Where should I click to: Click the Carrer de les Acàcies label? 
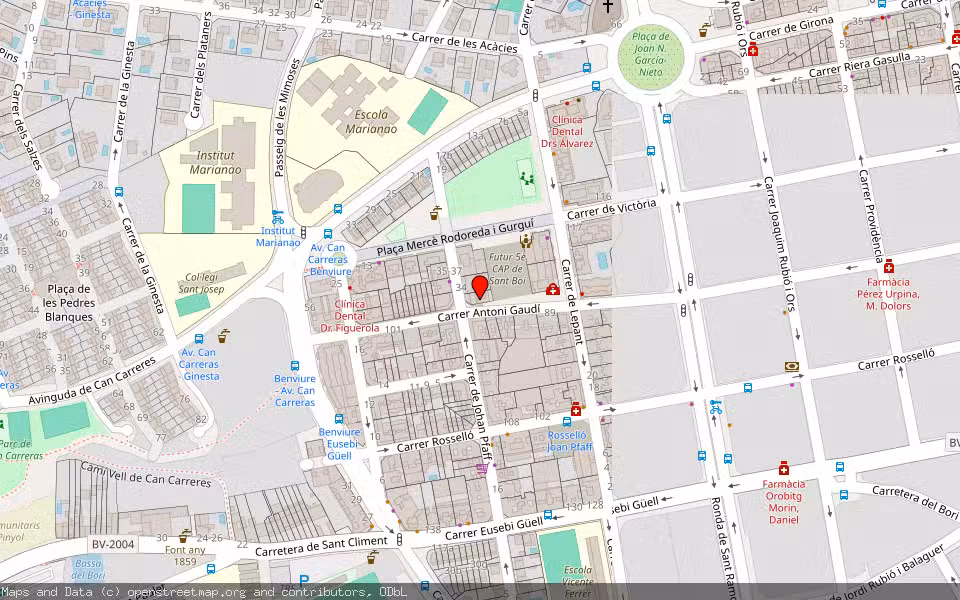point(465,42)
